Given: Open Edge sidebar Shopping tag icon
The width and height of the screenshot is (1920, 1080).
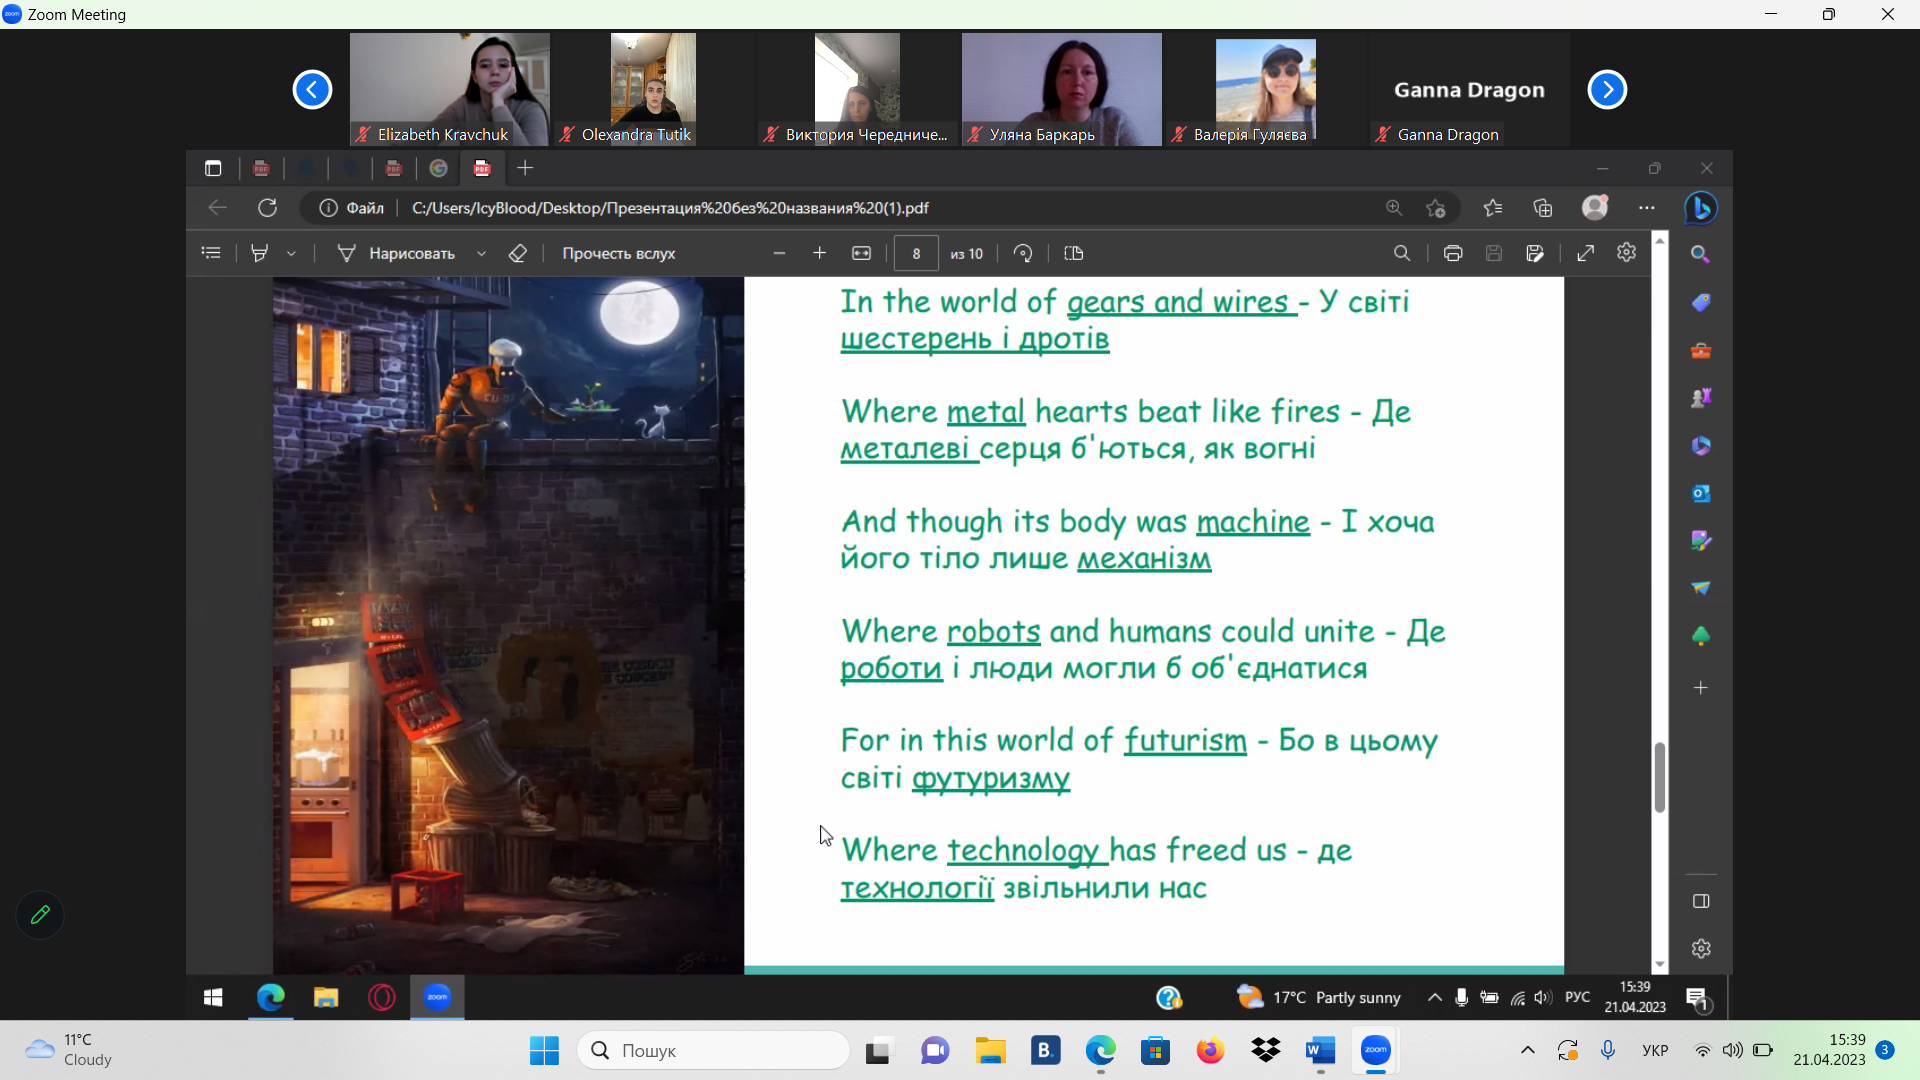Looking at the screenshot, I should (1700, 302).
